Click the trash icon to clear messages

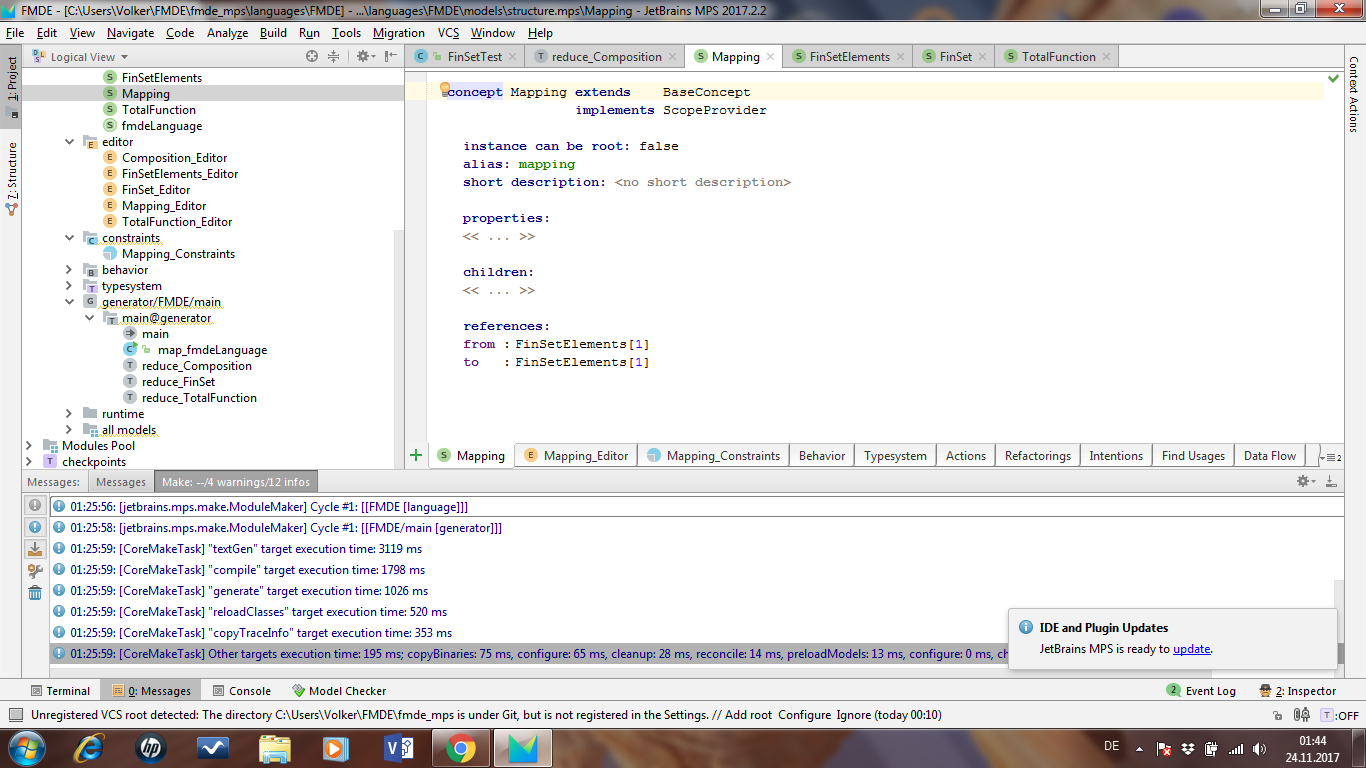pos(35,593)
